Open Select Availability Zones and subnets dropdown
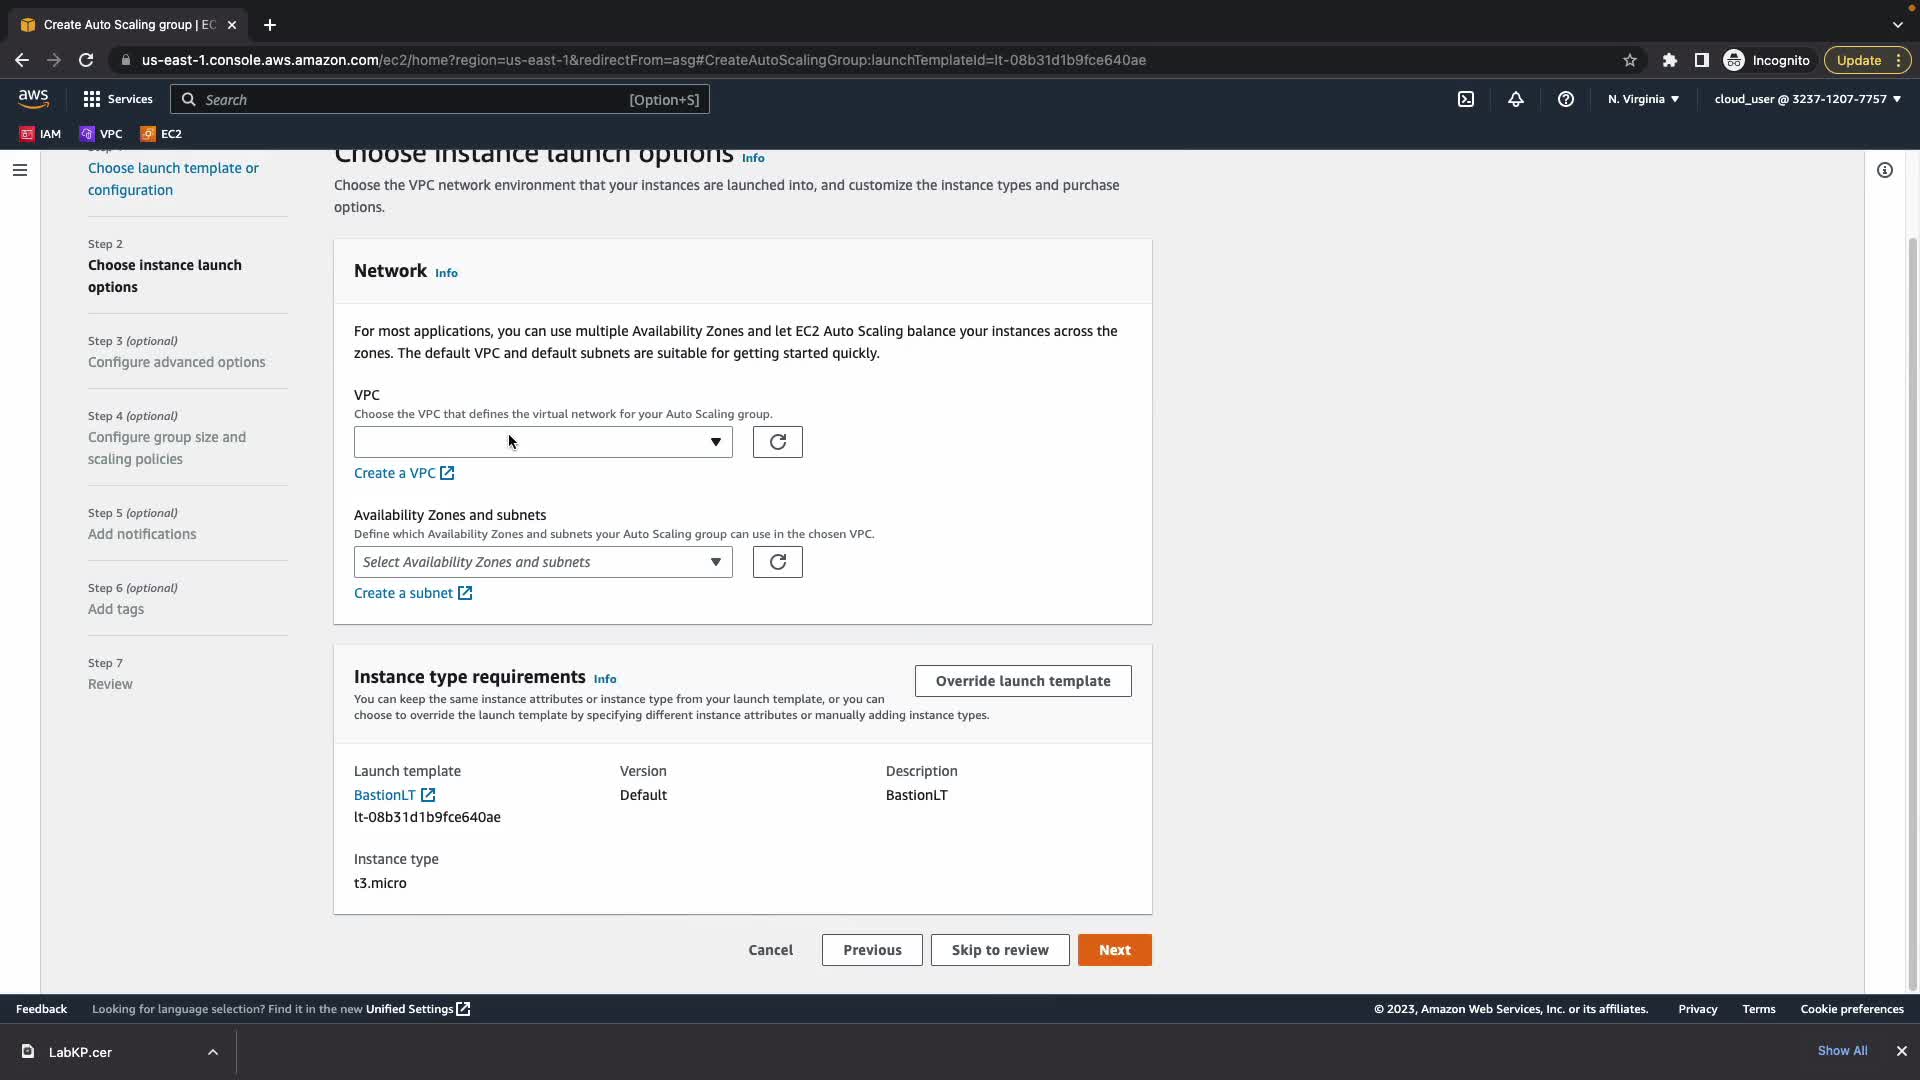Image resolution: width=1920 pixels, height=1080 pixels. coord(542,562)
